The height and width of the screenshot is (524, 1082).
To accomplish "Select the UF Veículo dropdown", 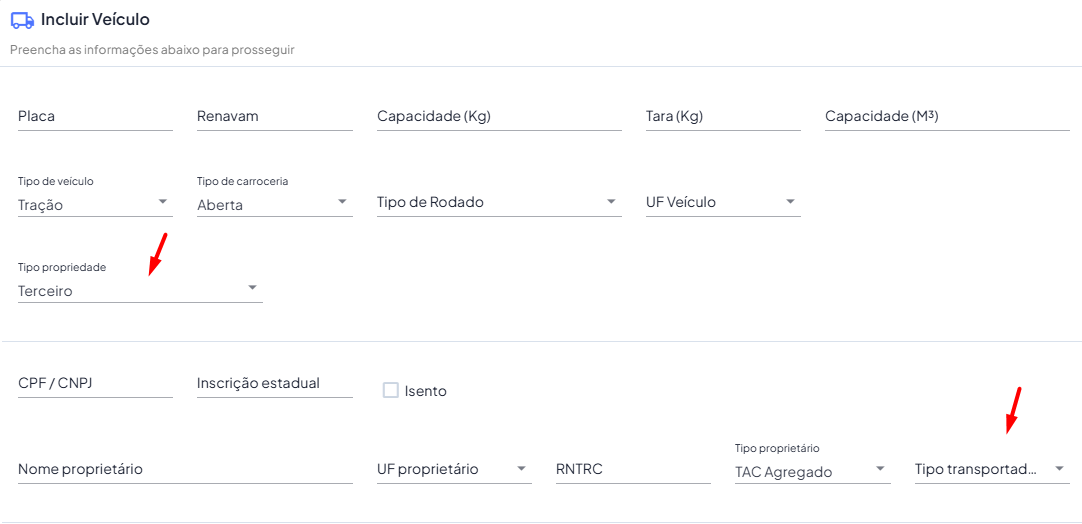I will [x=722, y=202].
